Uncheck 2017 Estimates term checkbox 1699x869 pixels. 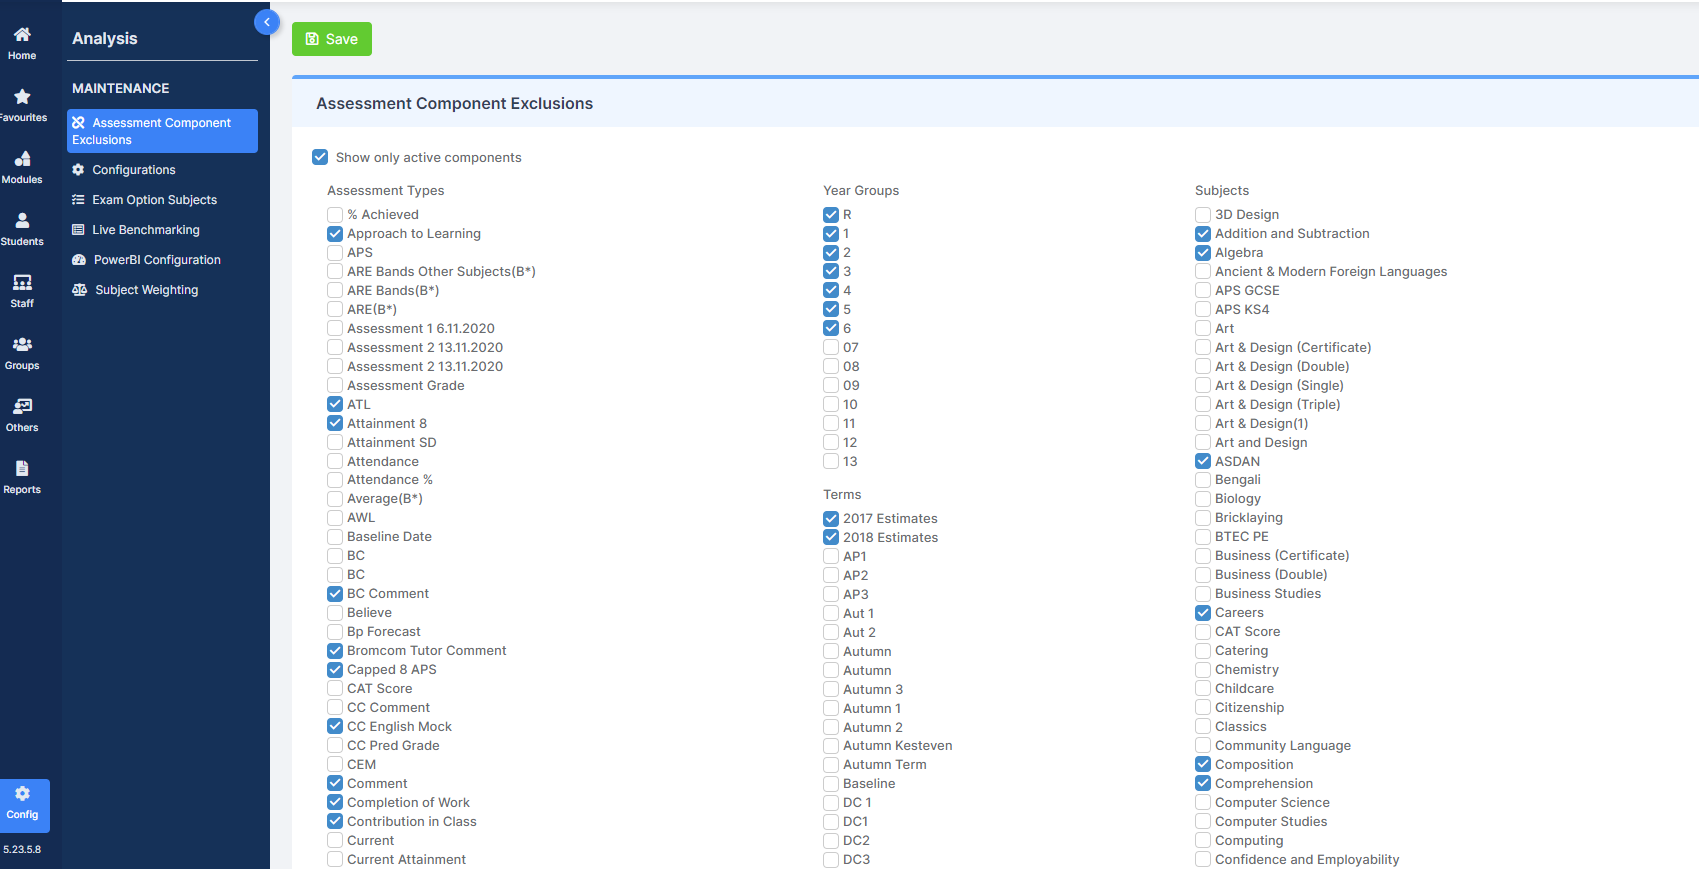(x=831, y=519)
